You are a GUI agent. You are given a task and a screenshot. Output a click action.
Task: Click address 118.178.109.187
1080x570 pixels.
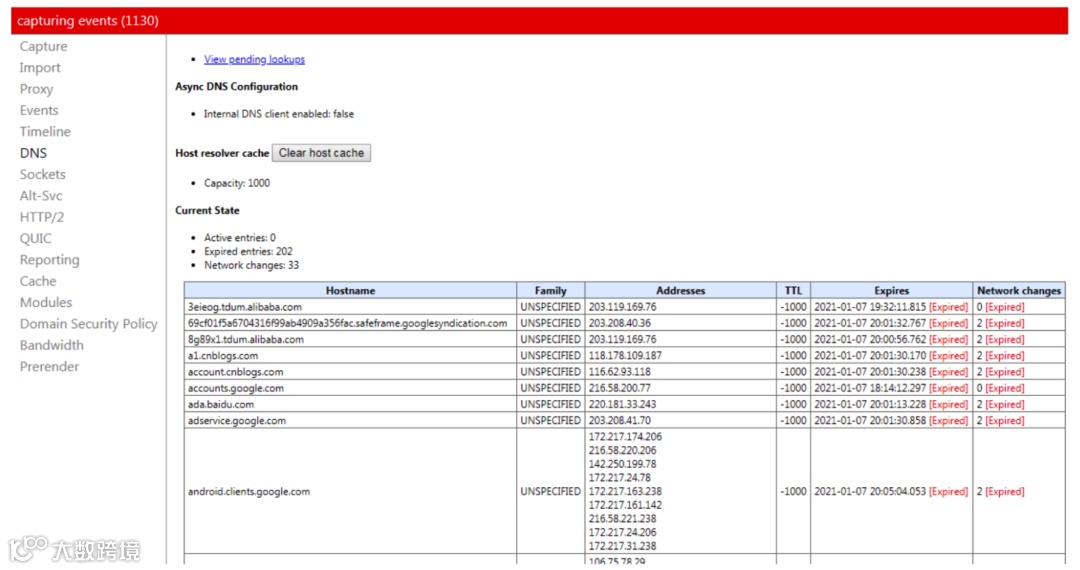click(x=625, y=355)
